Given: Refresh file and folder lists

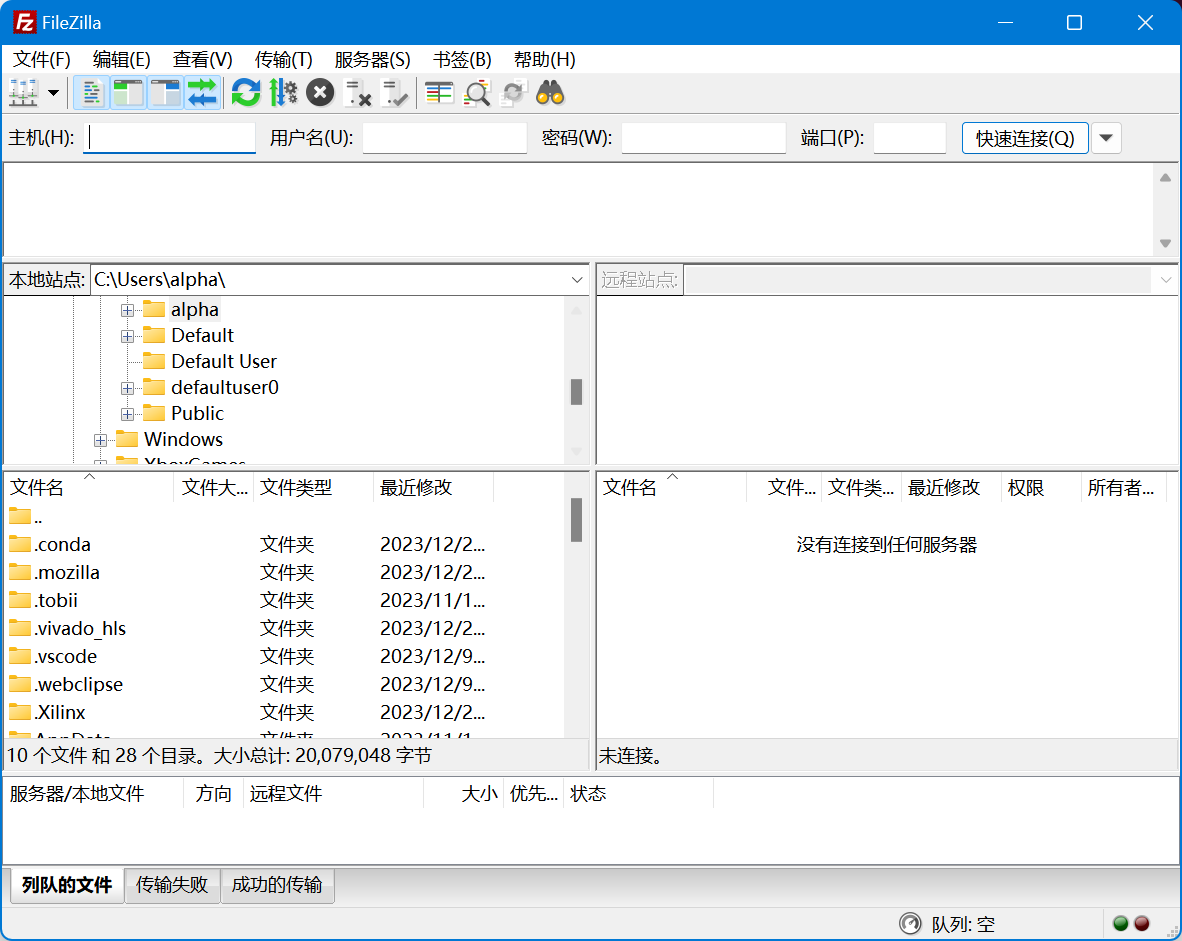Looking at the screenshot, I should tap(246, 93).
